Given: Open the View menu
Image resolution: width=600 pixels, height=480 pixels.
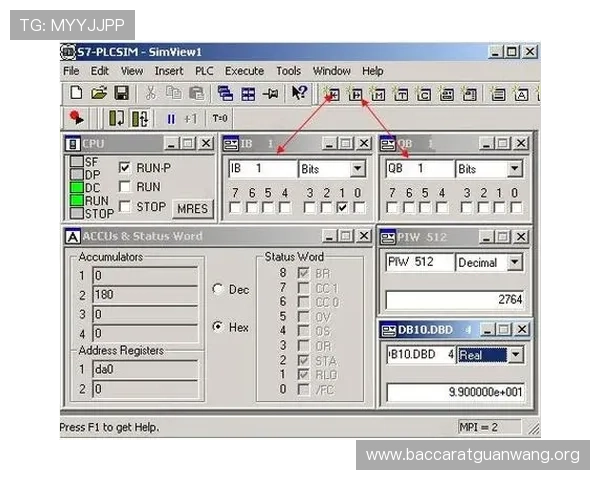Looking at the screenshot, I should (132, 71).
